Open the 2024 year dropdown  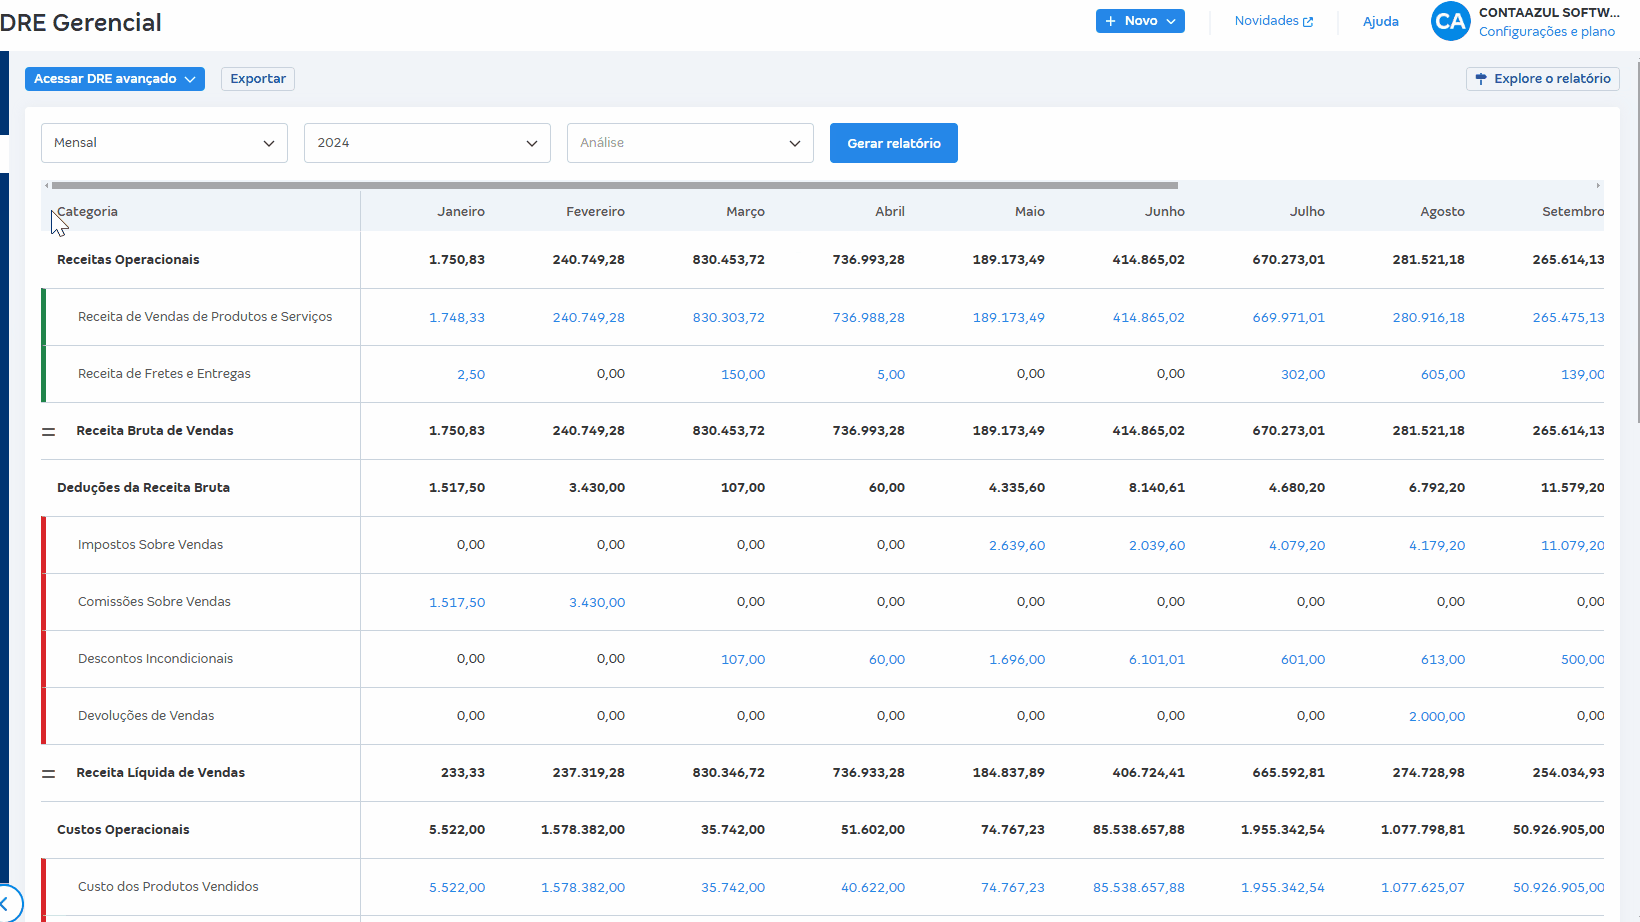pos(427,143)
